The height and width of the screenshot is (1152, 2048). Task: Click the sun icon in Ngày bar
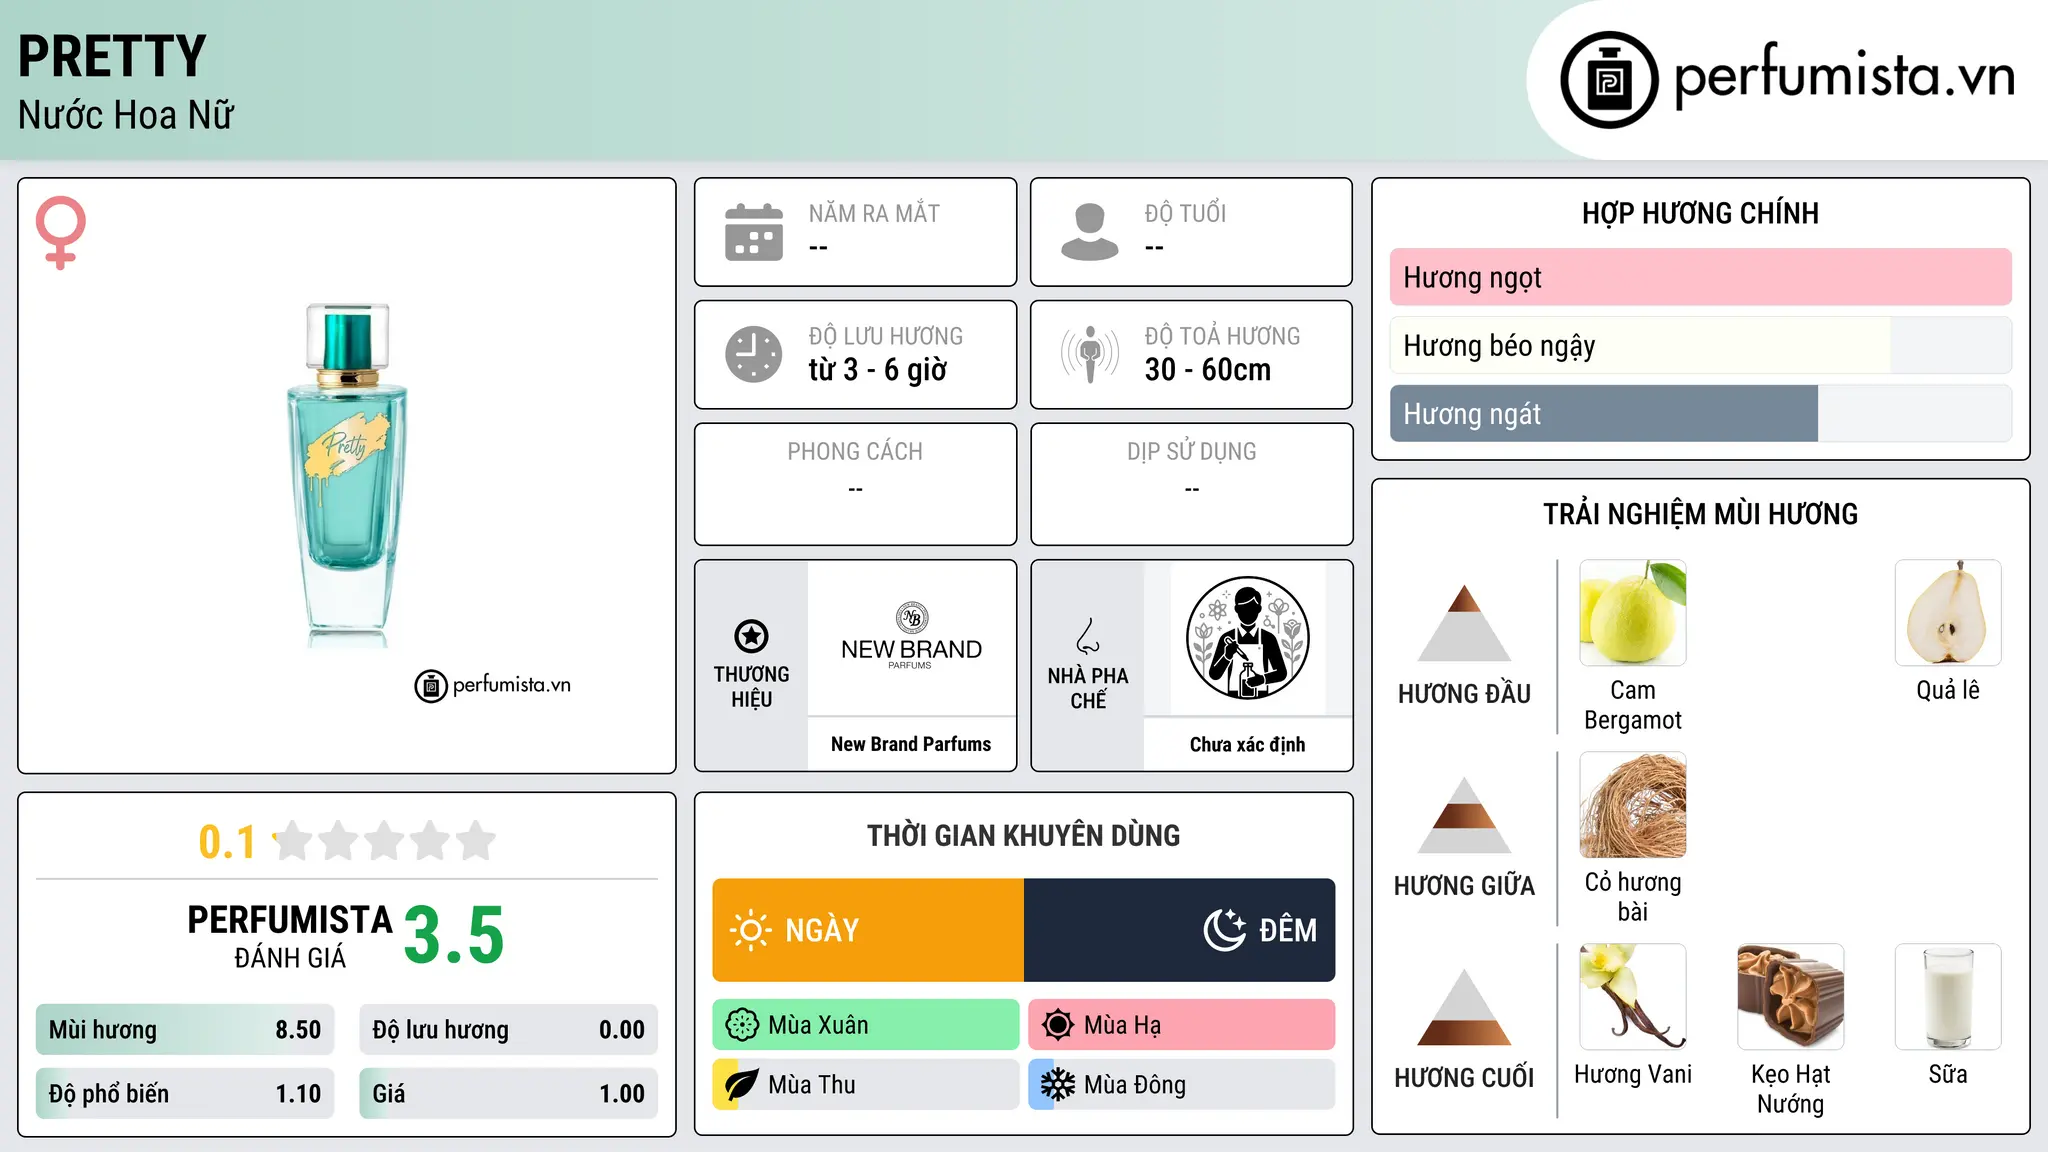751,930
